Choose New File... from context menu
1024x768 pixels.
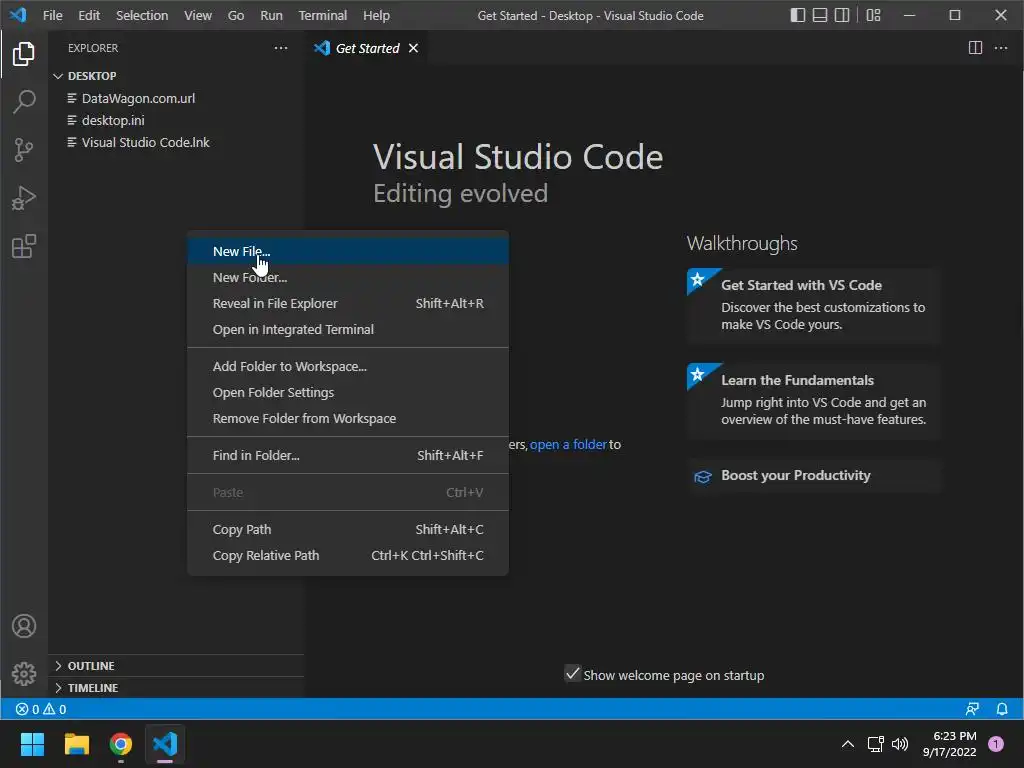pos(347,251)
